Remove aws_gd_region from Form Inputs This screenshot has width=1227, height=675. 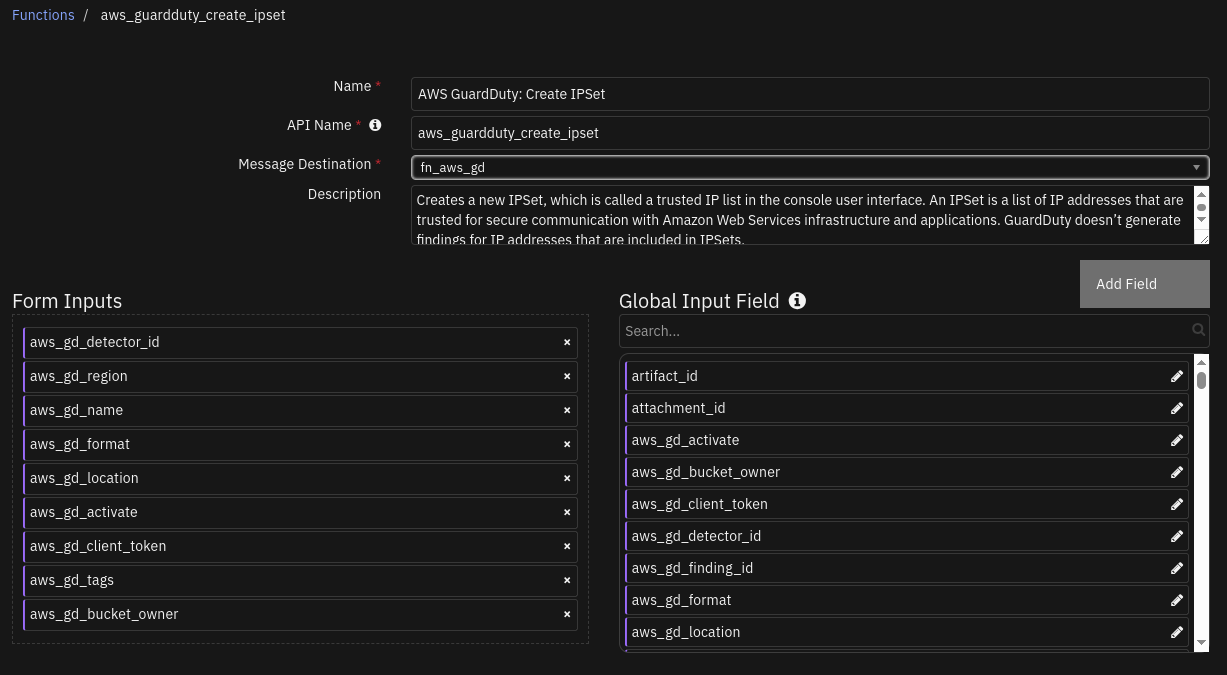[567, 376]
